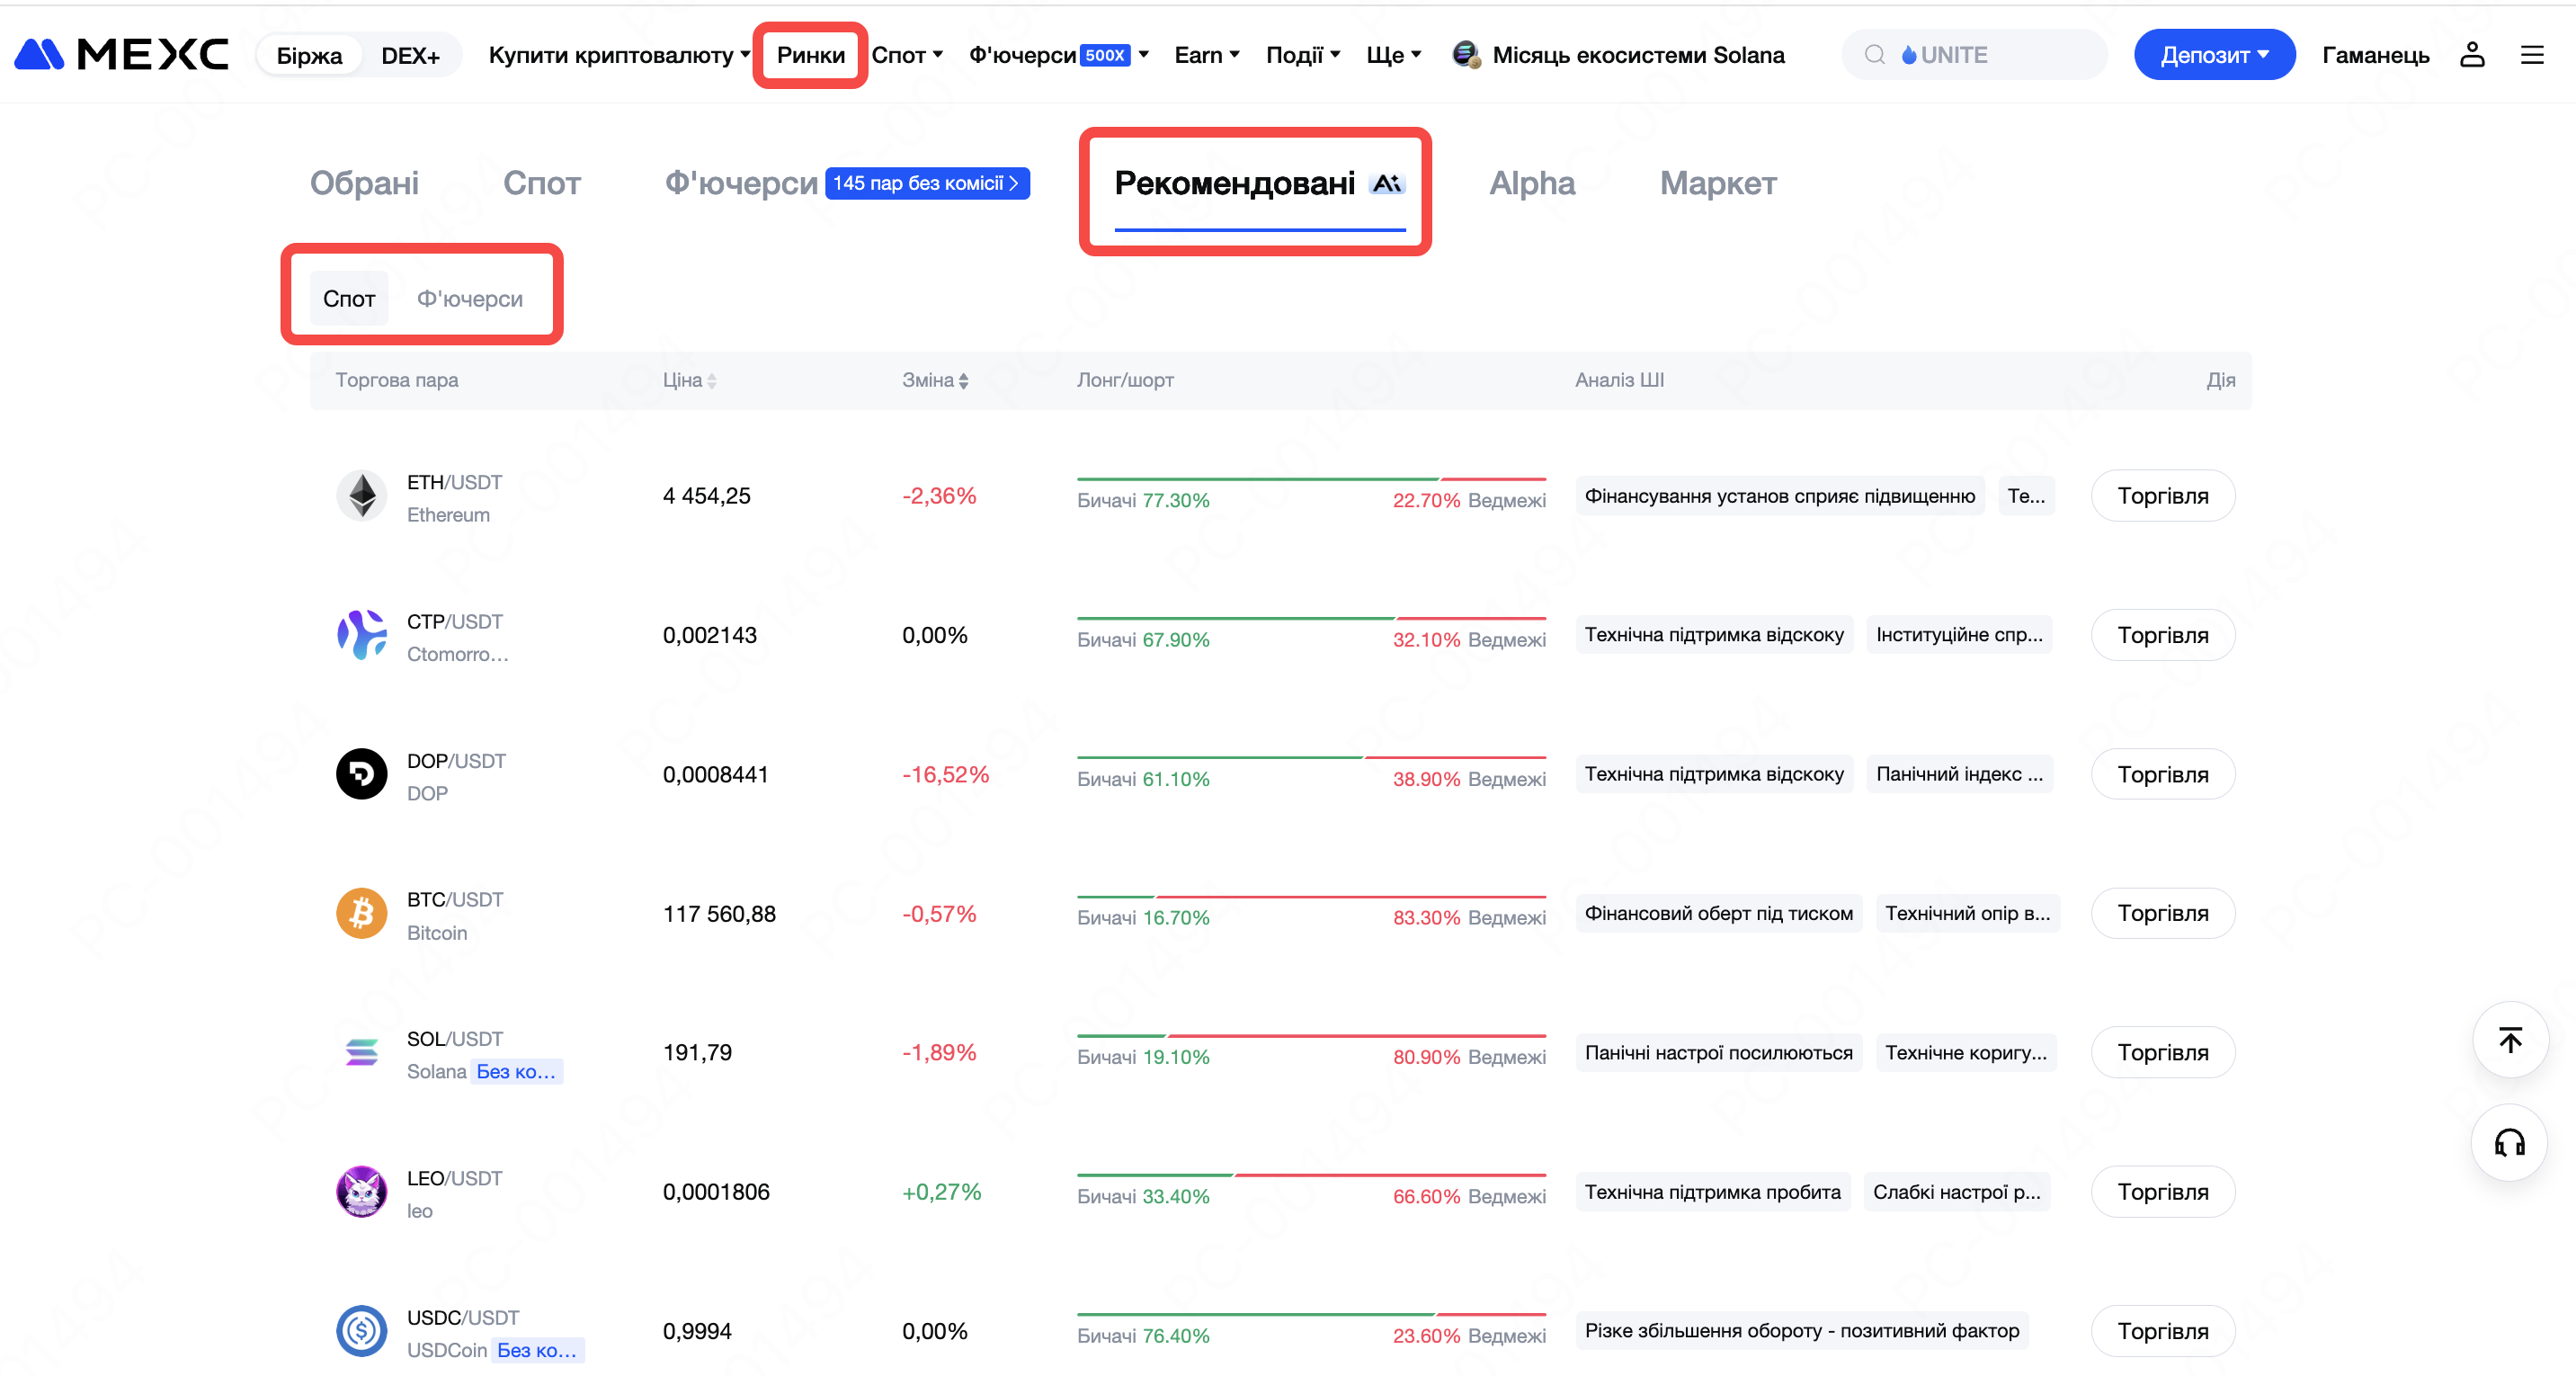Click the CTP coin icon
The image size is (2576, 1376).
pos(362,635)
